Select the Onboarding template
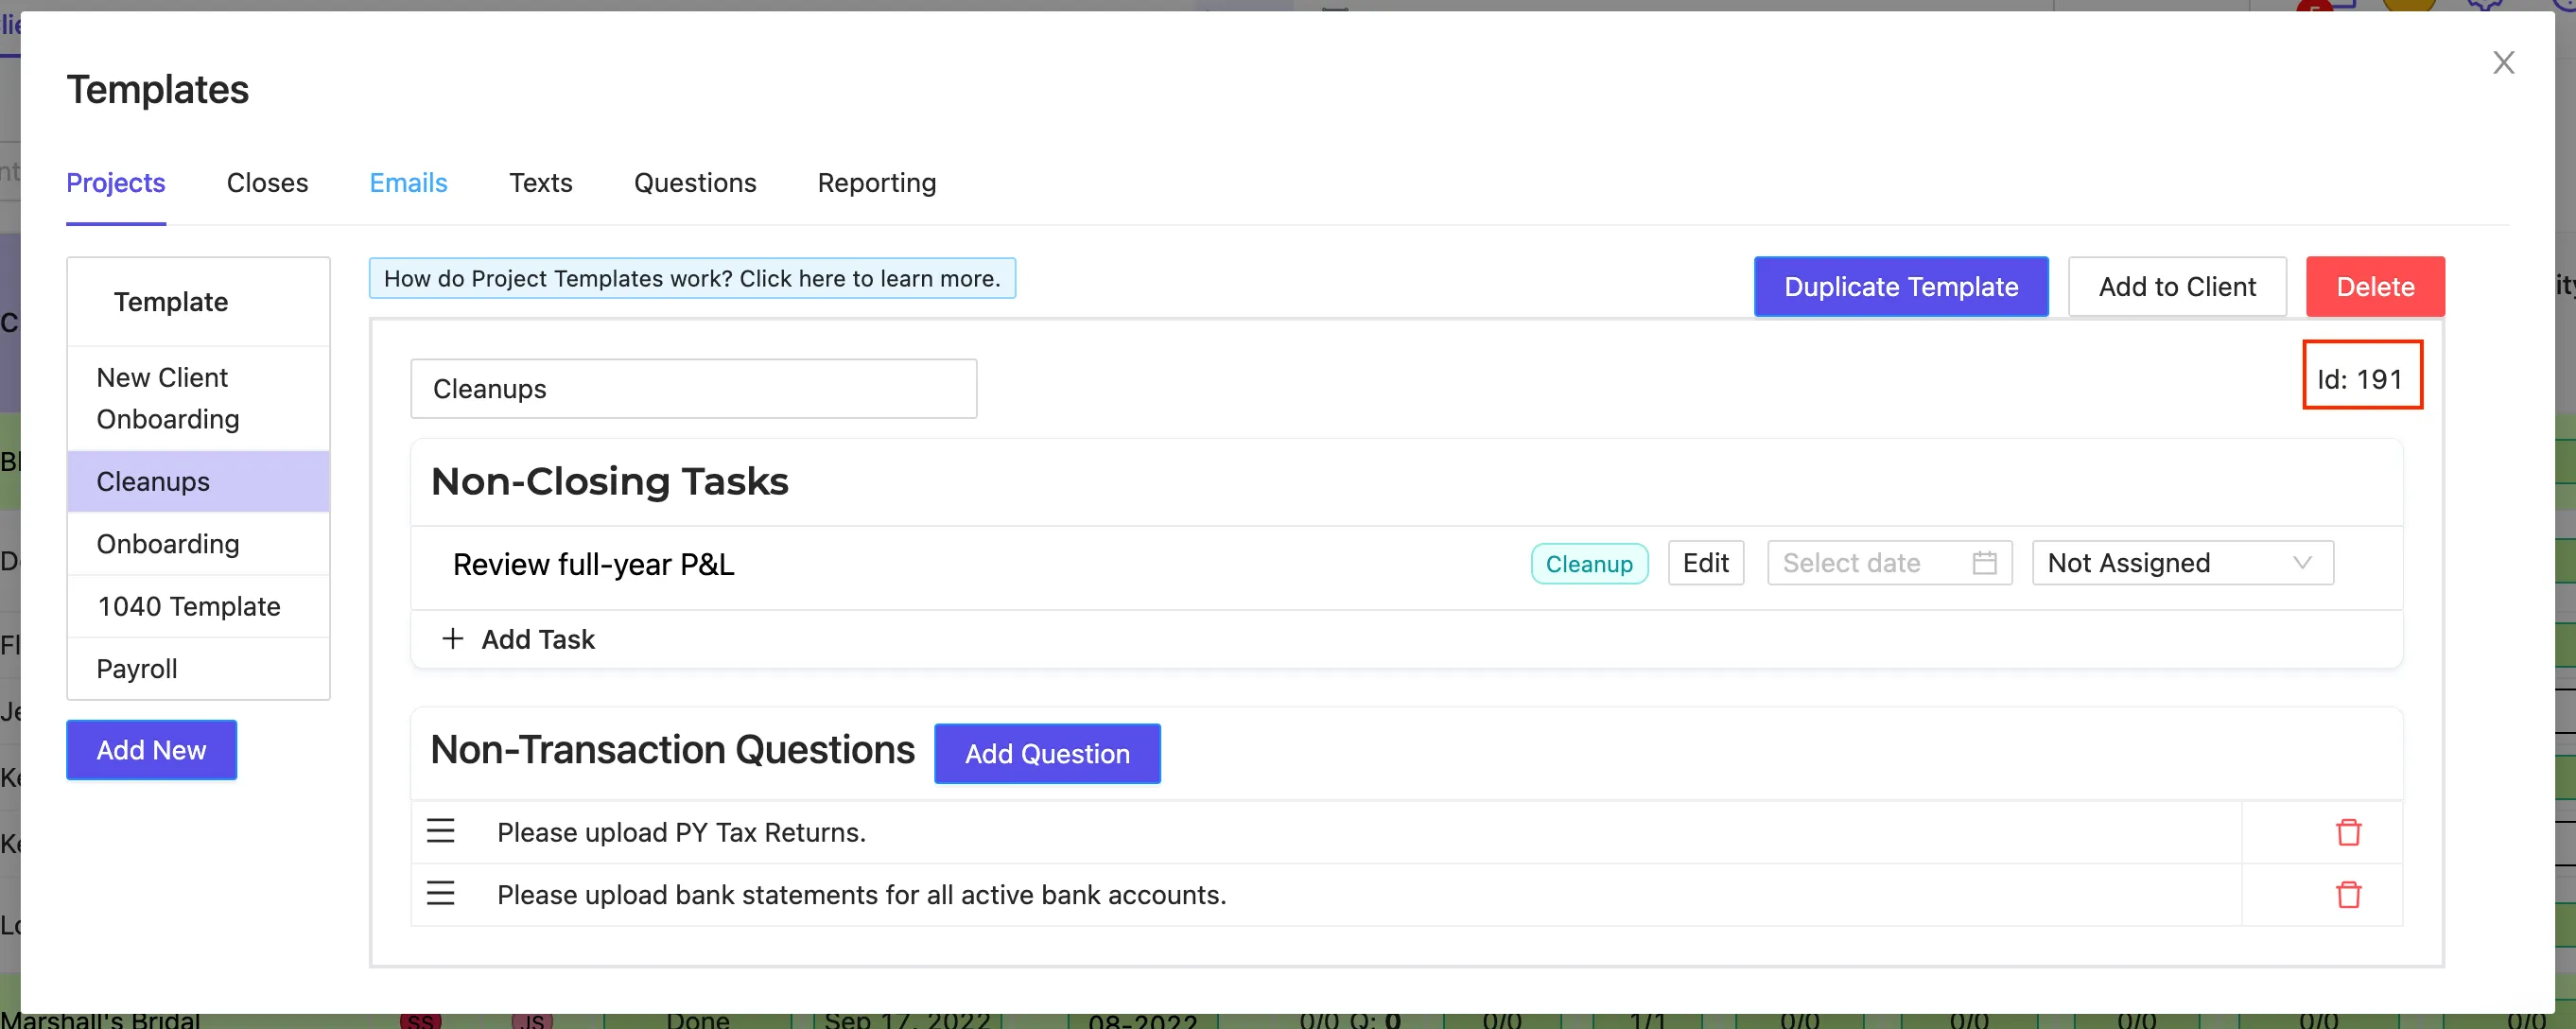The image size is (2576, 1029). (198, 544)
